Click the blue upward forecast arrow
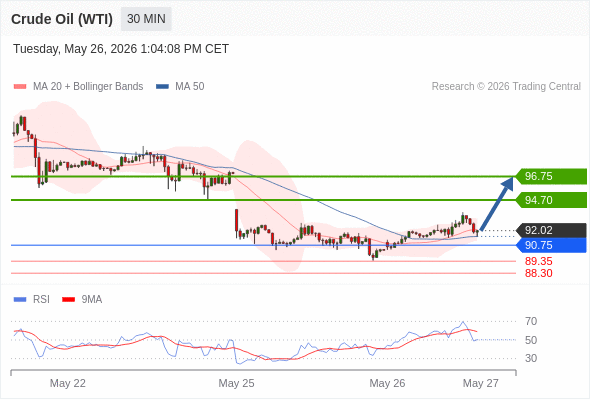This screenshot has width=590, height=400. [497, 203]
